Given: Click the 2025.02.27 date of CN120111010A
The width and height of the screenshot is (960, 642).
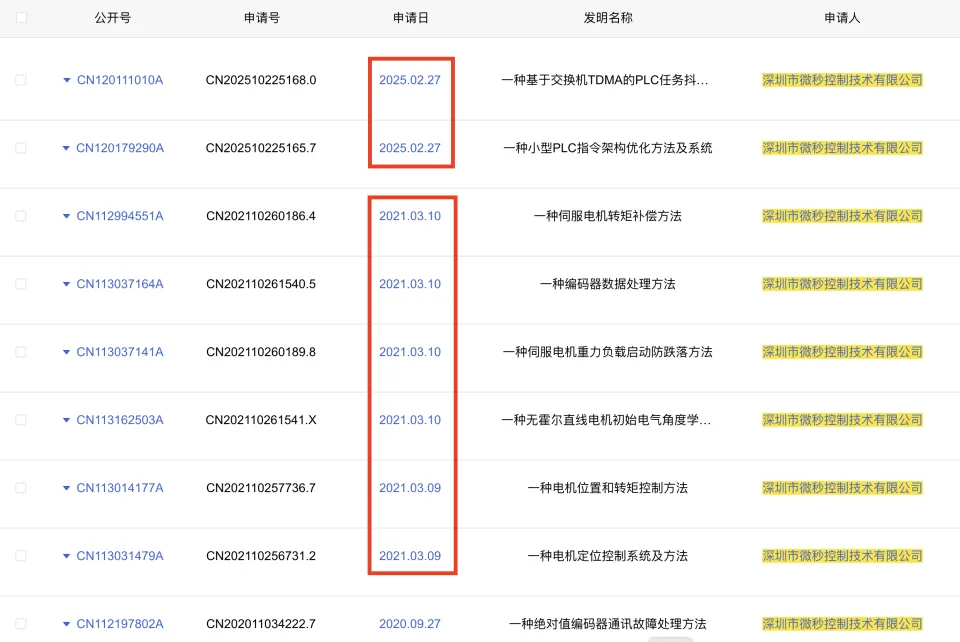Looking at the screenshot, I should (409, 80).
